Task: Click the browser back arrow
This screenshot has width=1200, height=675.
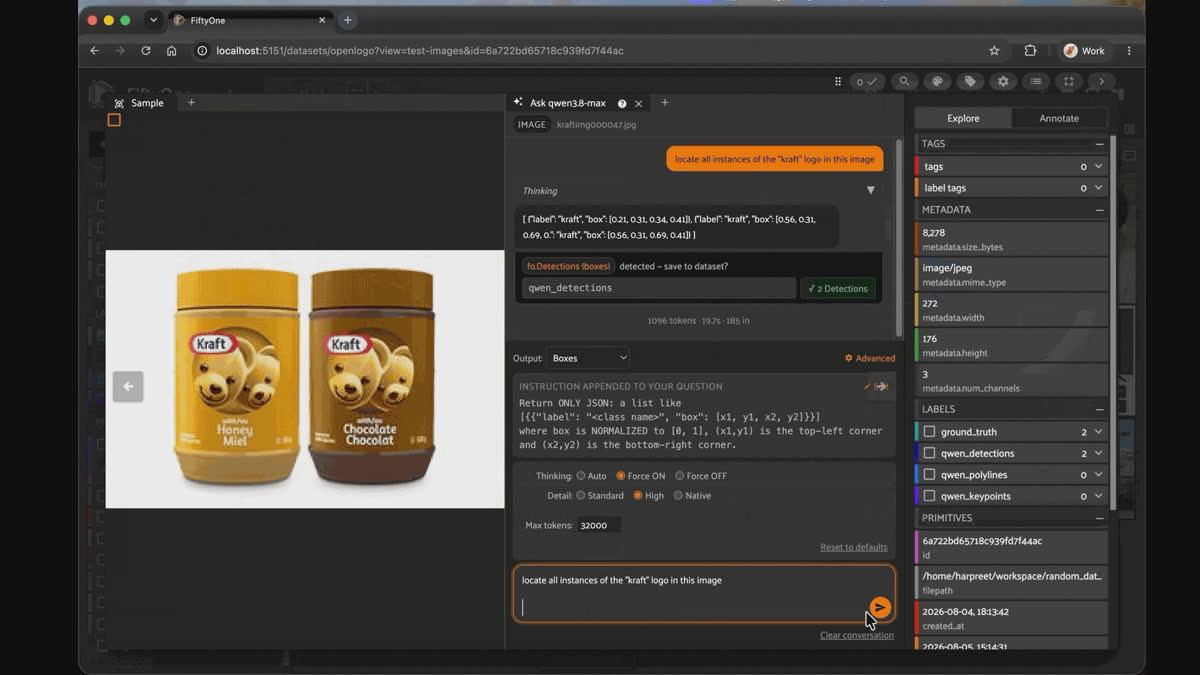Action: (x=95, y=50)
